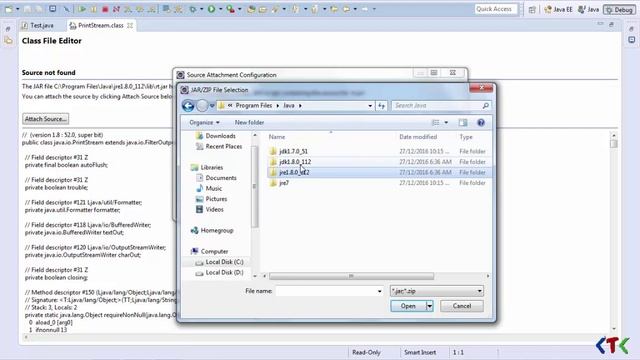Select the jdk1.7.0_51 folder
The height and width of the screenshot is (360, 640).
coord(380,151)
